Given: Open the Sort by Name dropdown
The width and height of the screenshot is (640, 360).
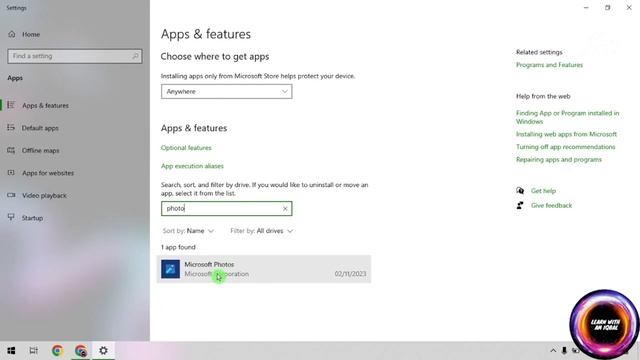Looking at the screenshot, I should coord(188,231).
